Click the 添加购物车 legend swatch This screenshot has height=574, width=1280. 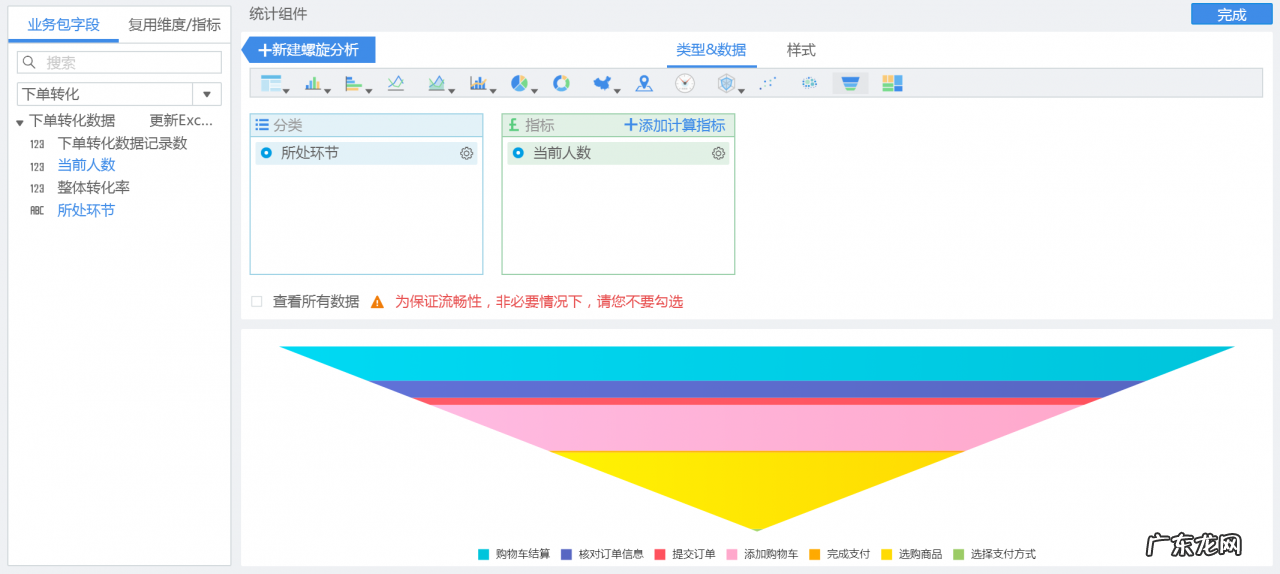[732, 554]
